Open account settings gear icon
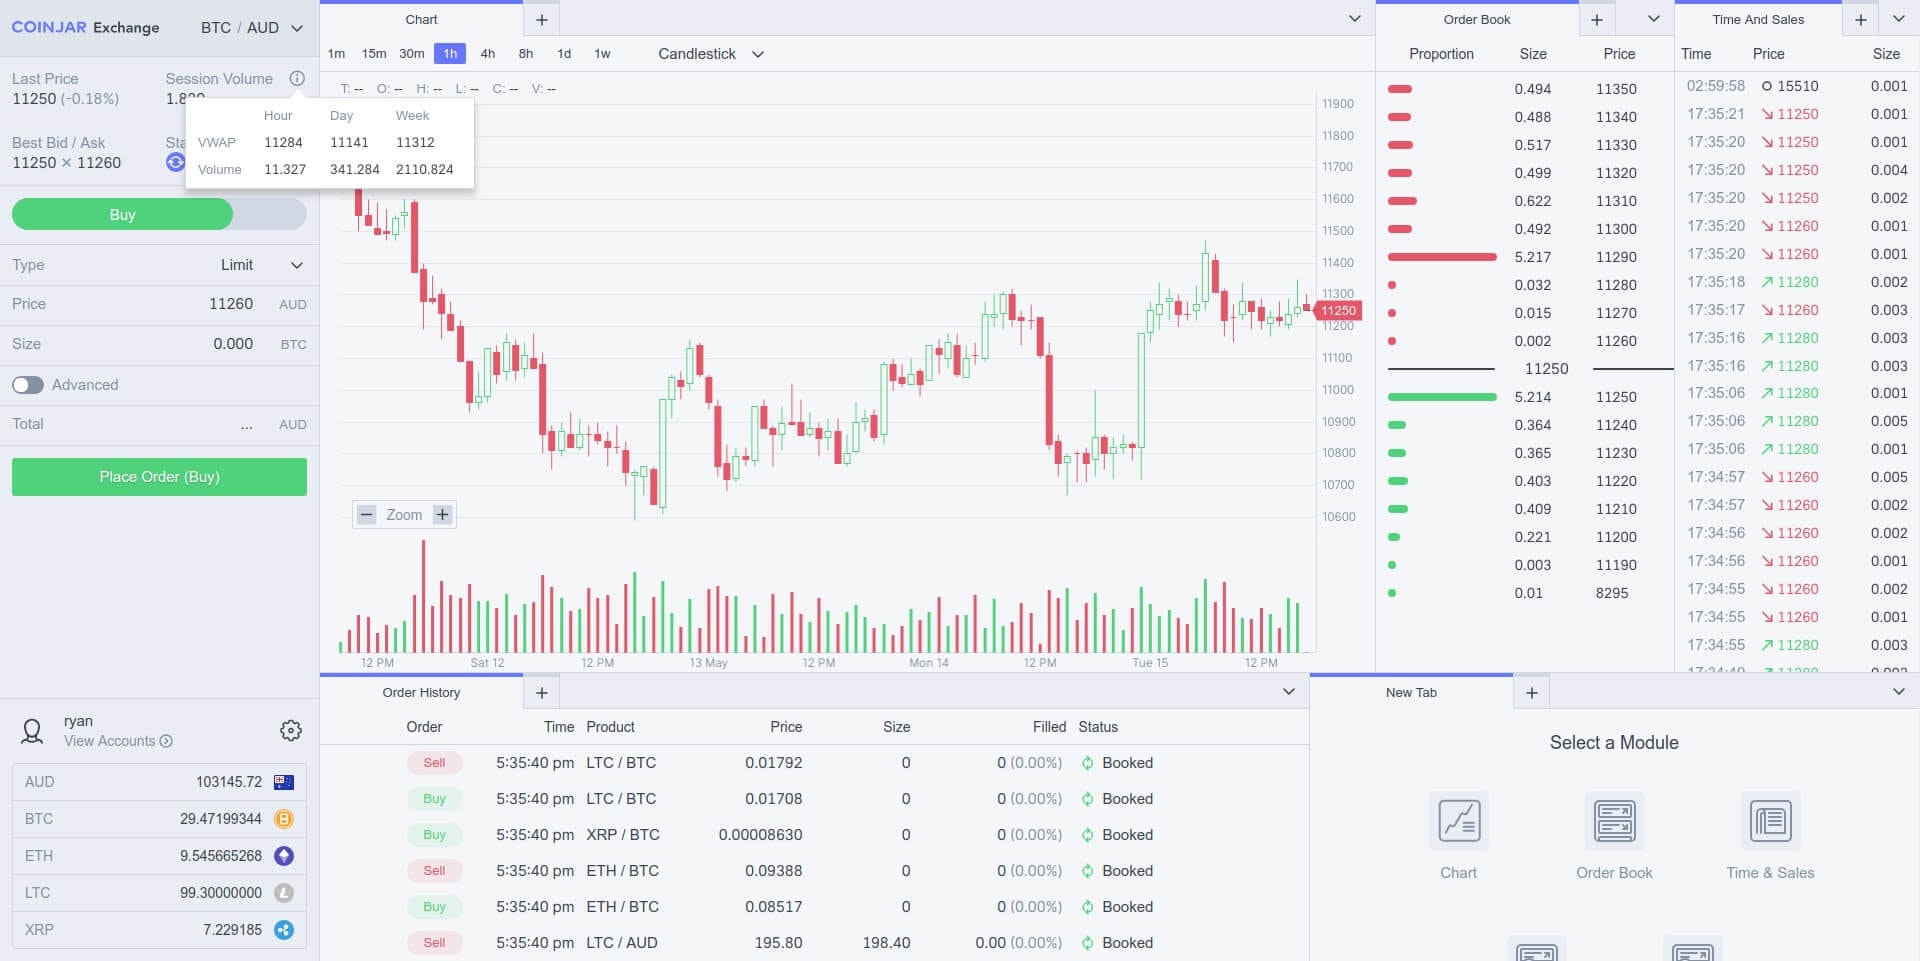 tap(291, 731)
